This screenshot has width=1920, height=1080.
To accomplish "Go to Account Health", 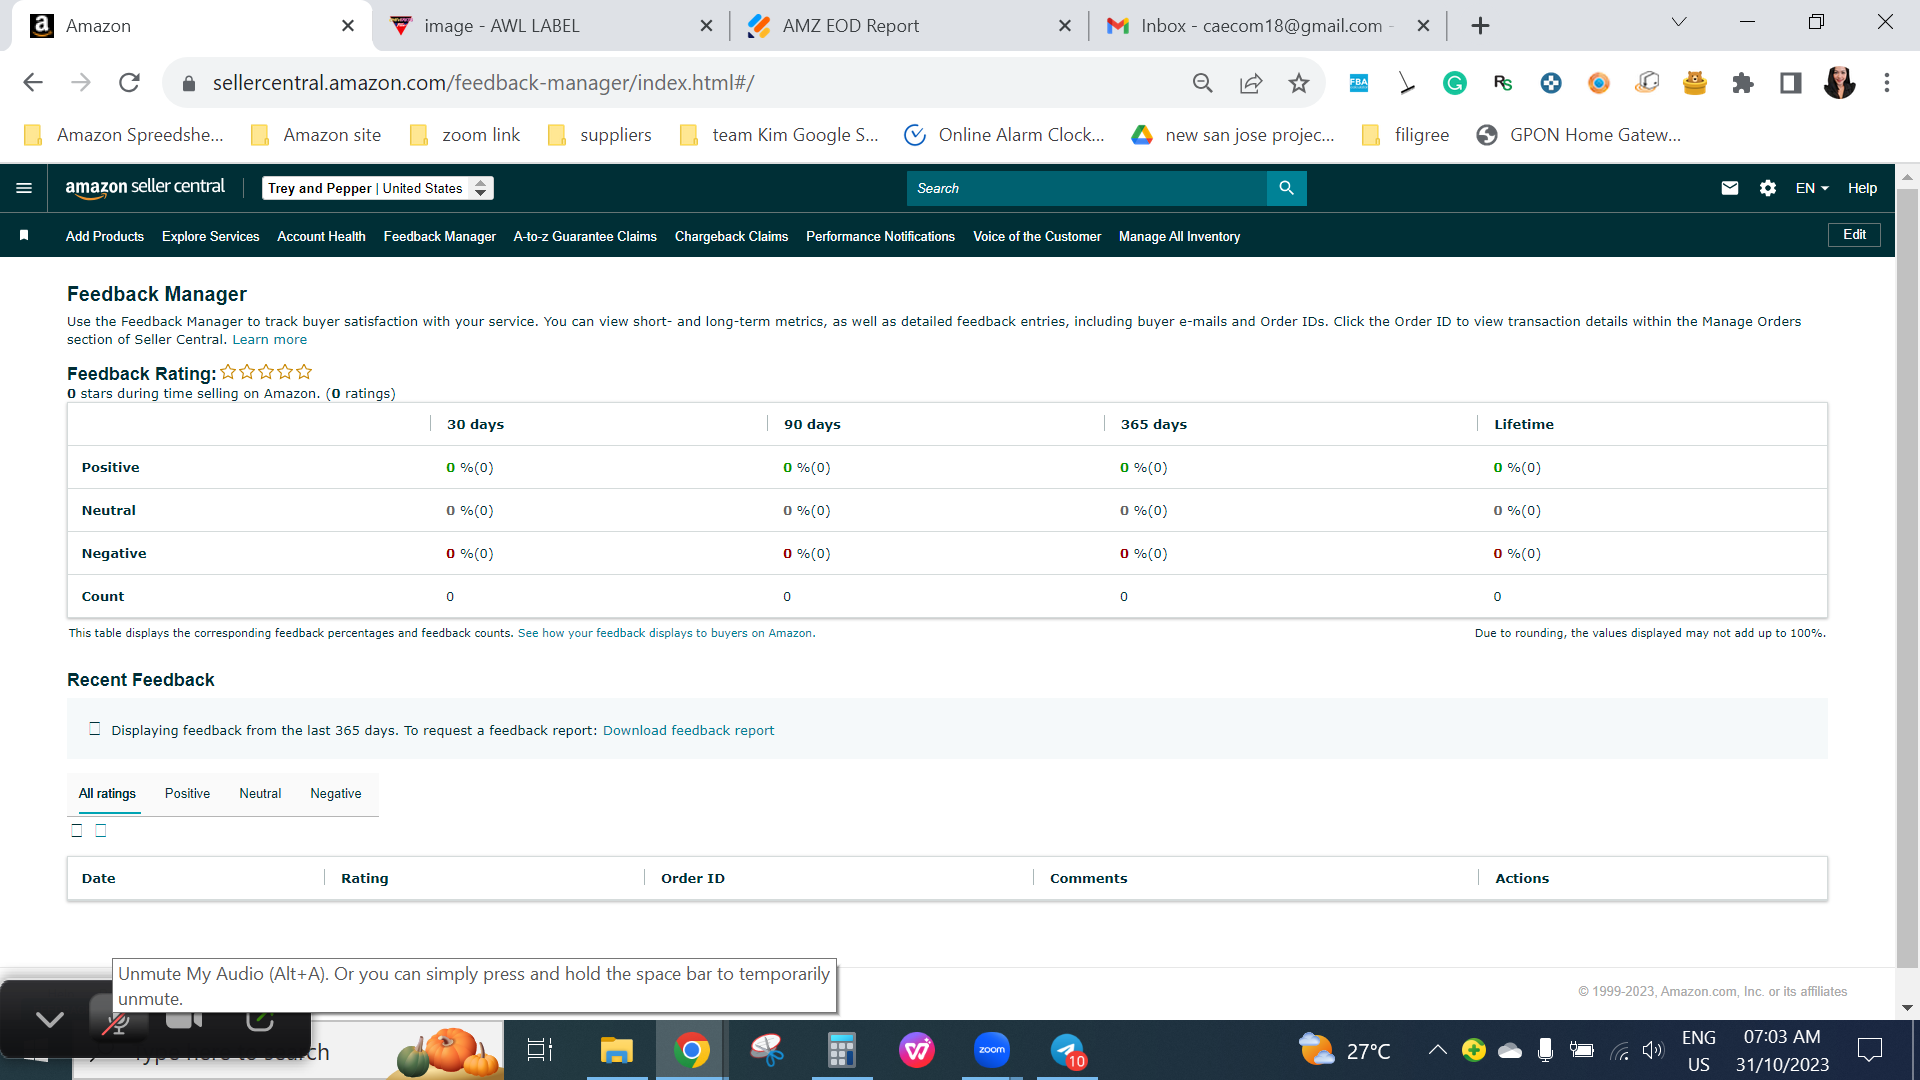I will 321,236.
